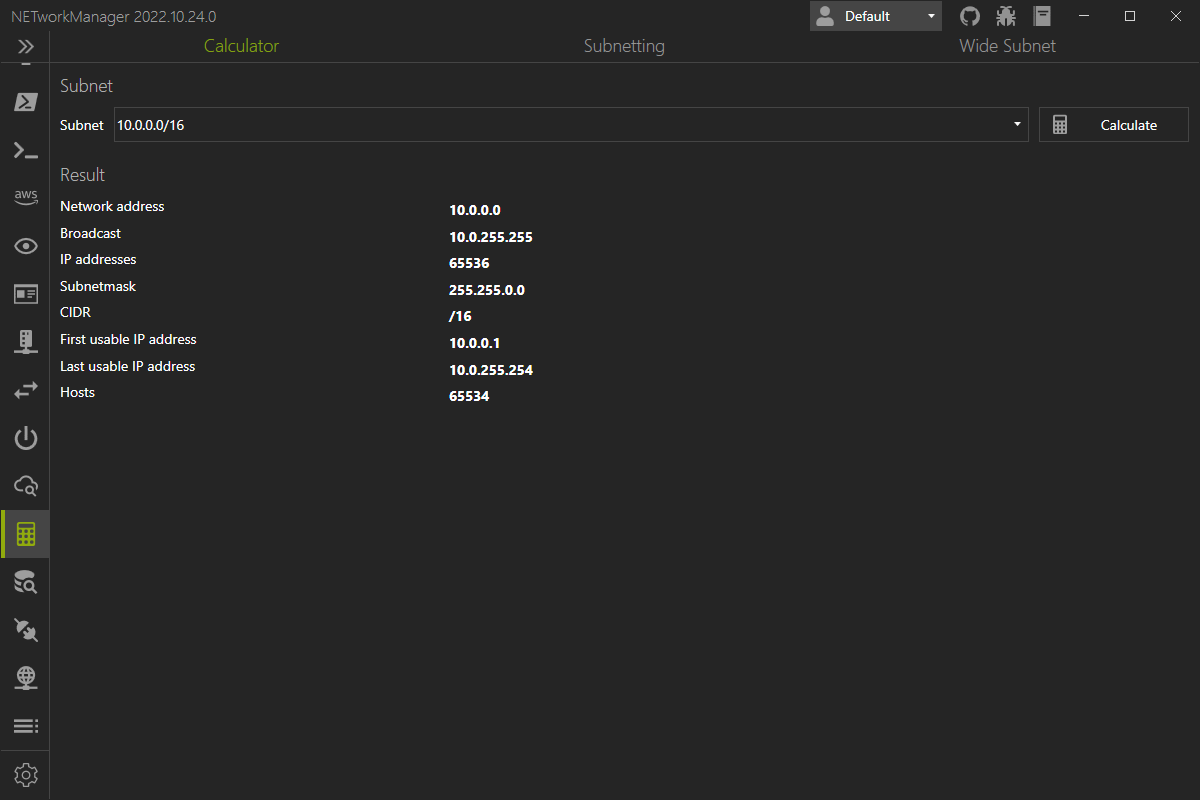The width and height of the screenshot is (1200, 800).
Task: Select the first usable IP 10.0.0.1
Action: [x=475, y=343]
